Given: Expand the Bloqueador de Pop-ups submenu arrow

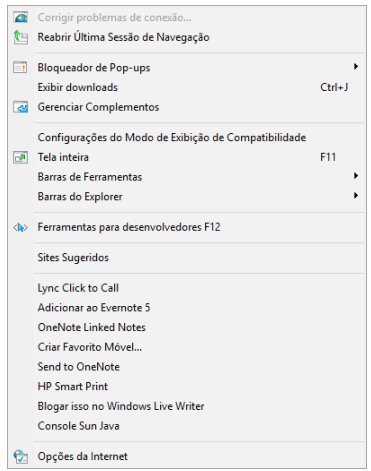Looking at the screenshot, I should [x=356, y=67].
